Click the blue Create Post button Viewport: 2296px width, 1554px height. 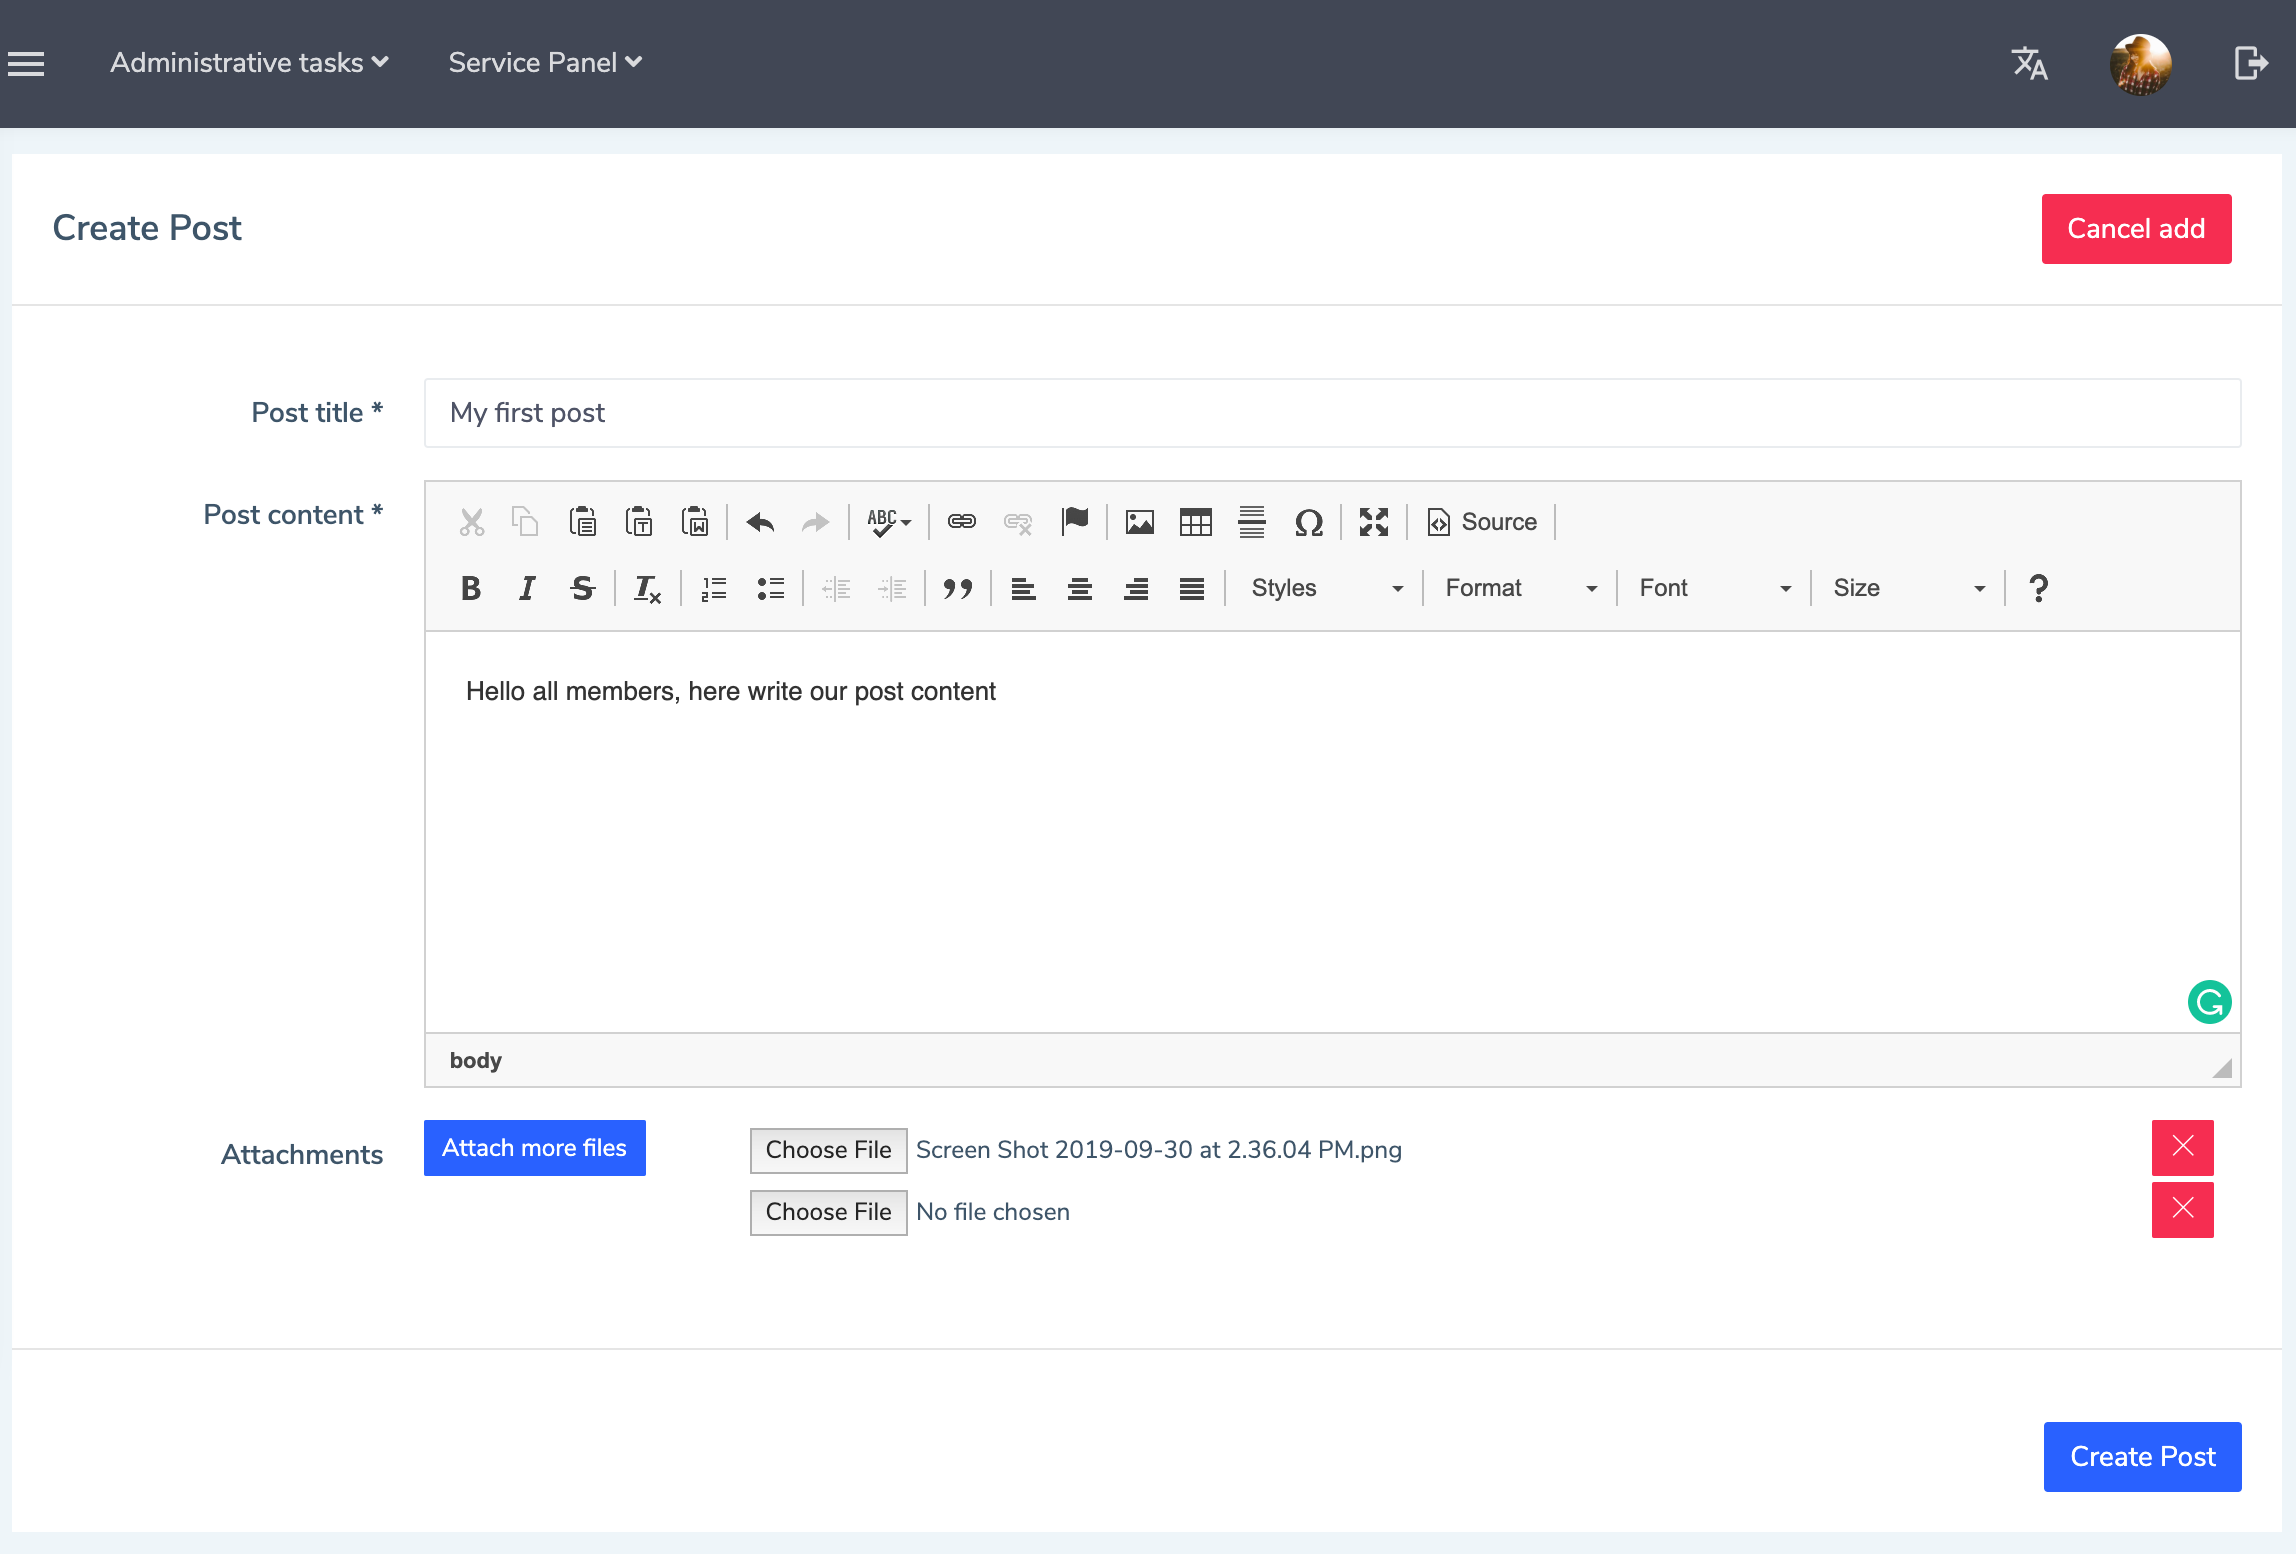(2143, 1457)
